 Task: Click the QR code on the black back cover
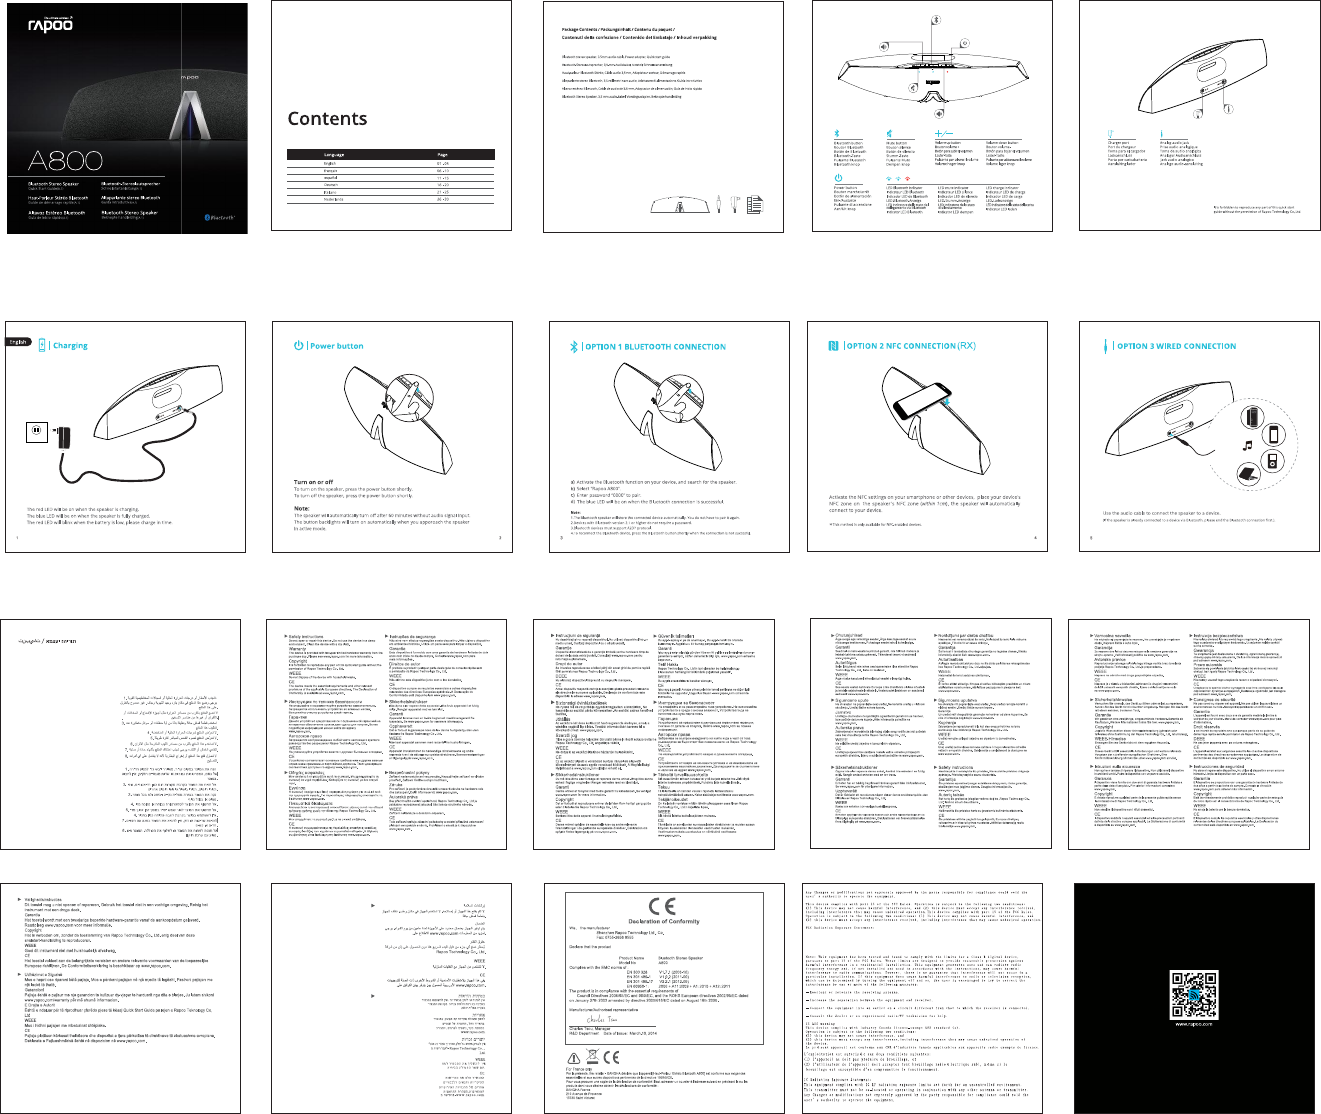pyautogui.click(x=1196, y=995)
